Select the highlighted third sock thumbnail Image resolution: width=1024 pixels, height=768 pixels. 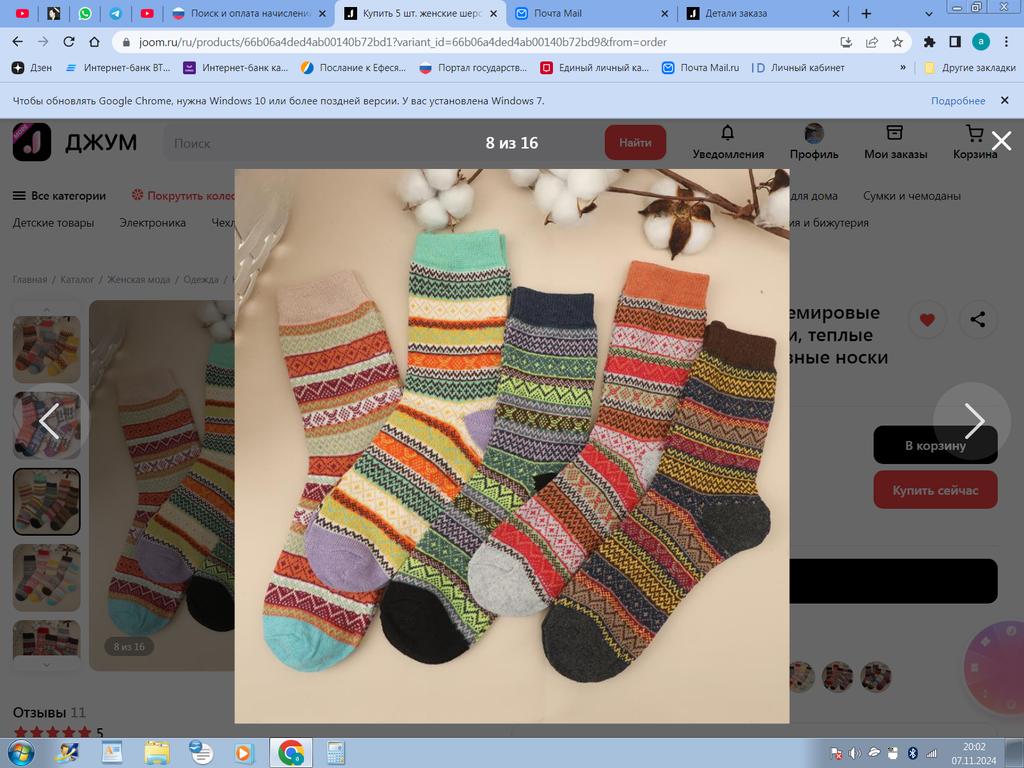[x=47, y=502]
